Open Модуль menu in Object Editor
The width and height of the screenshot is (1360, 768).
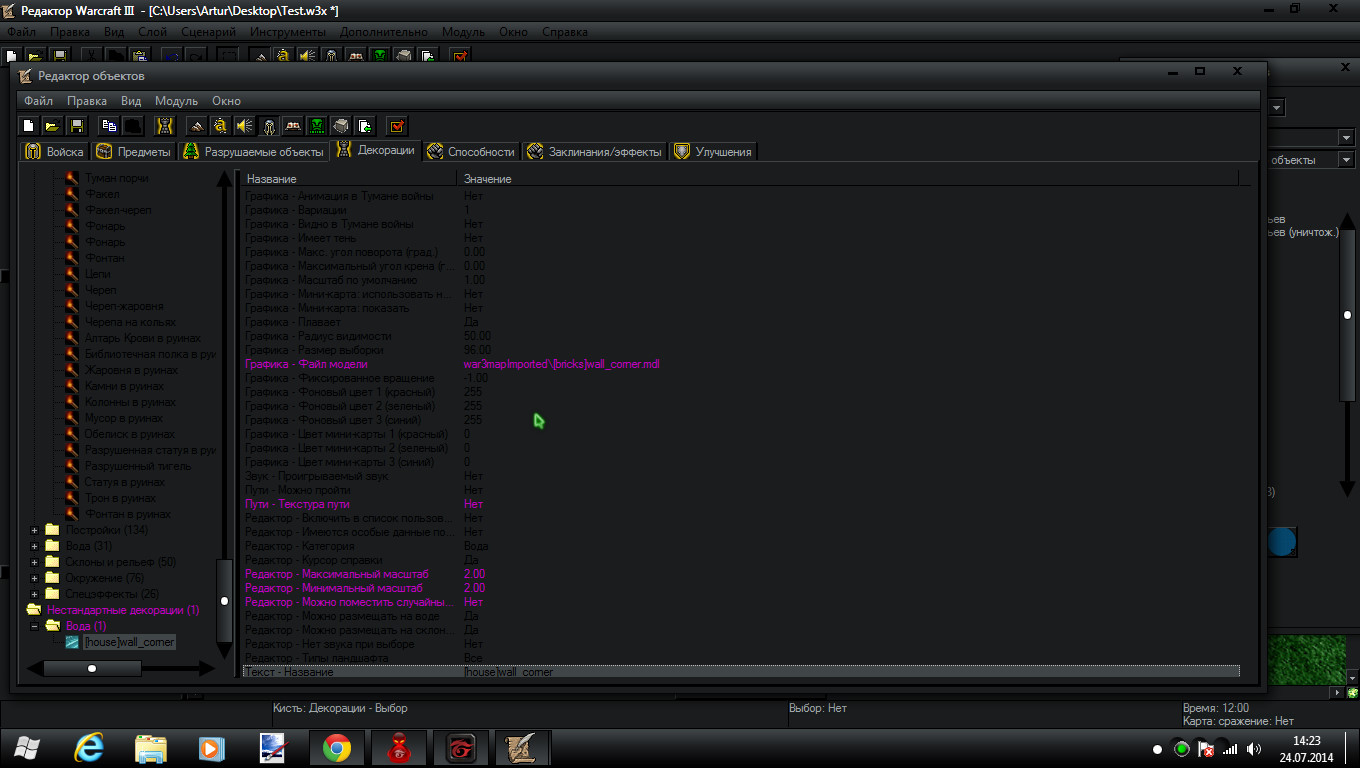pos(177,101)
